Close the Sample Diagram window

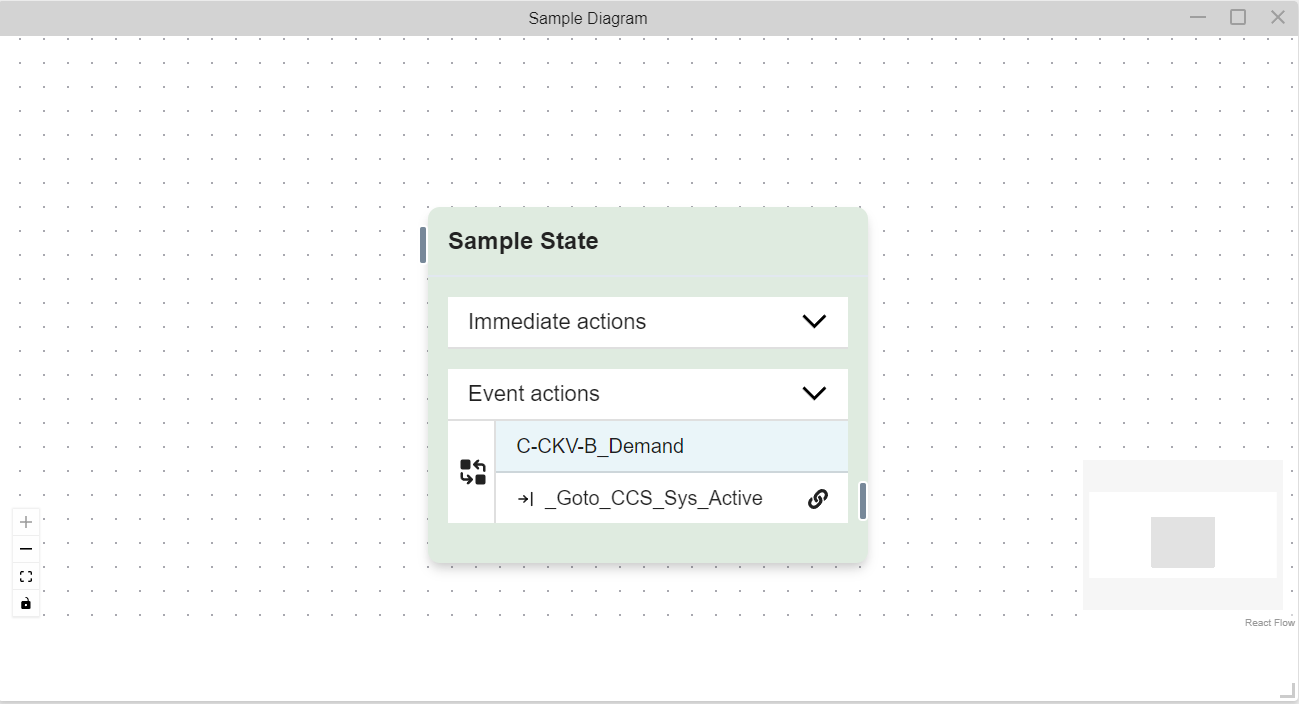[1277, 17]
